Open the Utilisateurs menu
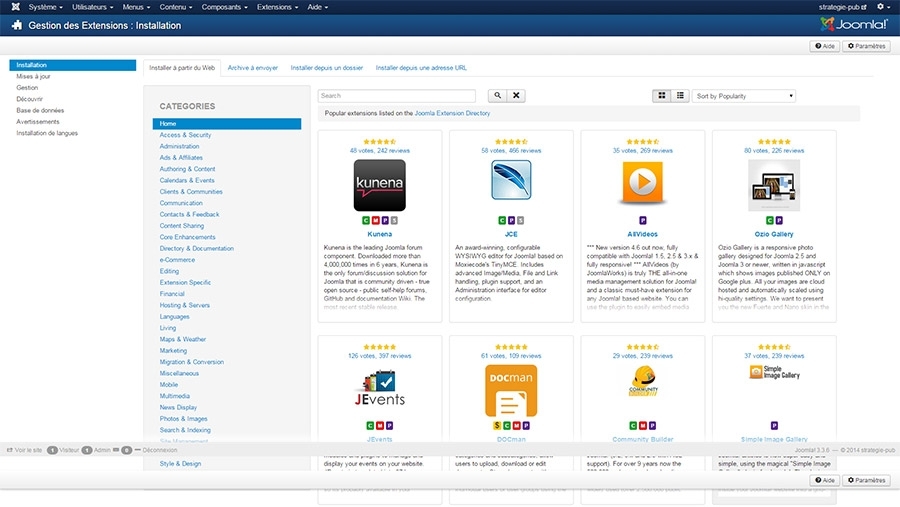This screenshot has width=900, height=507. point(92,7)
